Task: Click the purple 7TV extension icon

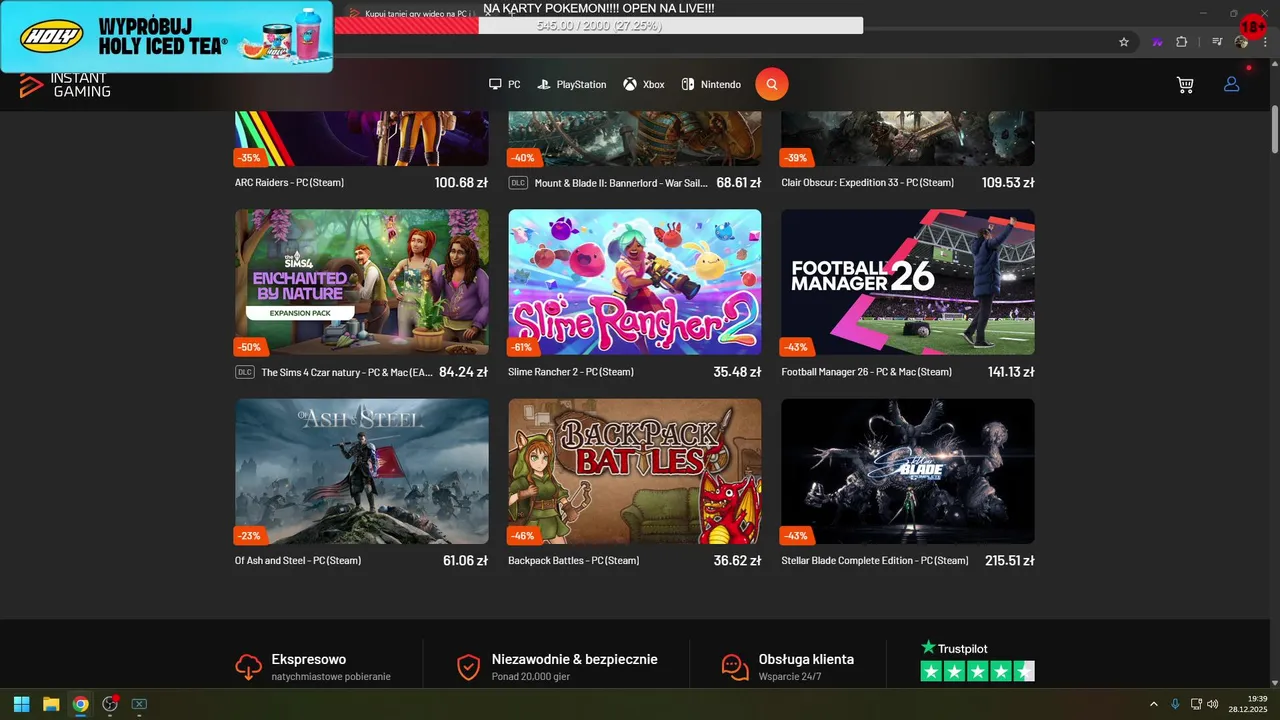Action: click(x=1158, y=42)
